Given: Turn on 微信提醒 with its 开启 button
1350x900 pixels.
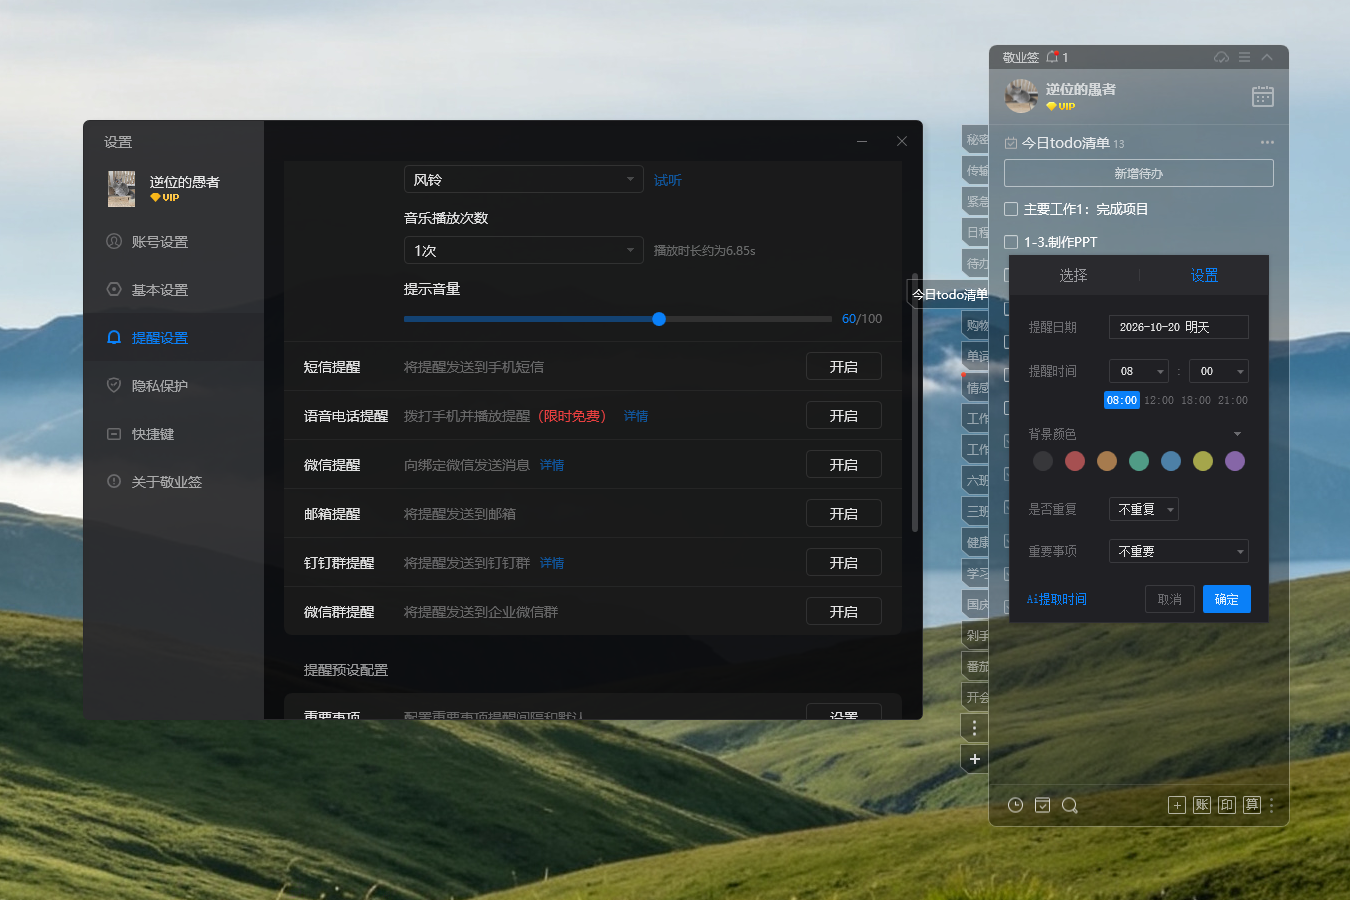Looking at the screenshot, I should point(844,465).
